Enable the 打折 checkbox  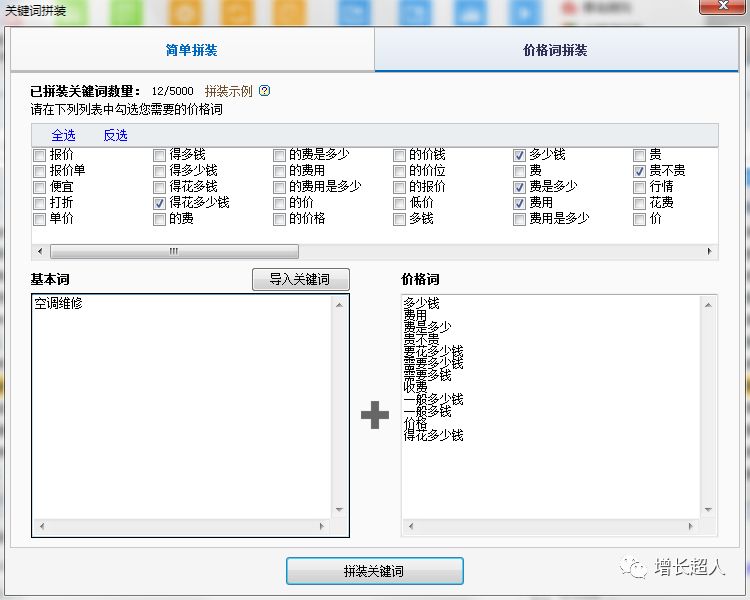[x=39, y=203]
